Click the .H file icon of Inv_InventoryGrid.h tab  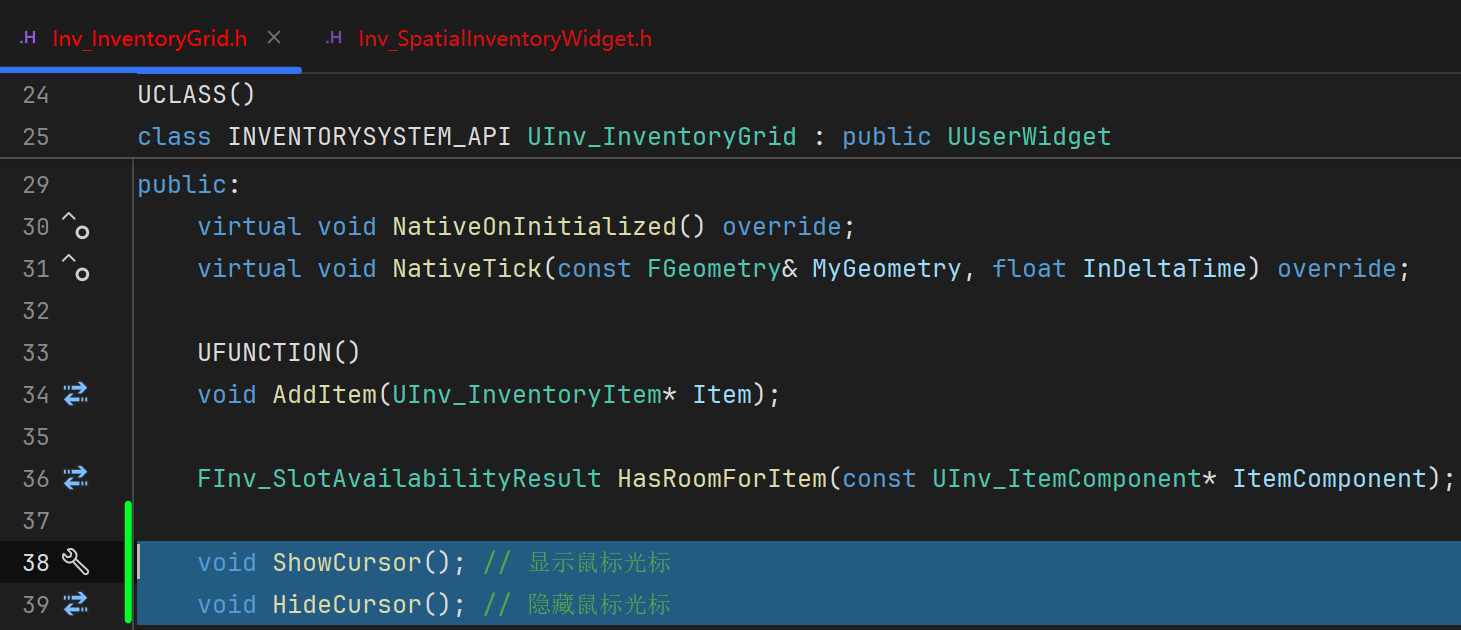pos(28,38)
